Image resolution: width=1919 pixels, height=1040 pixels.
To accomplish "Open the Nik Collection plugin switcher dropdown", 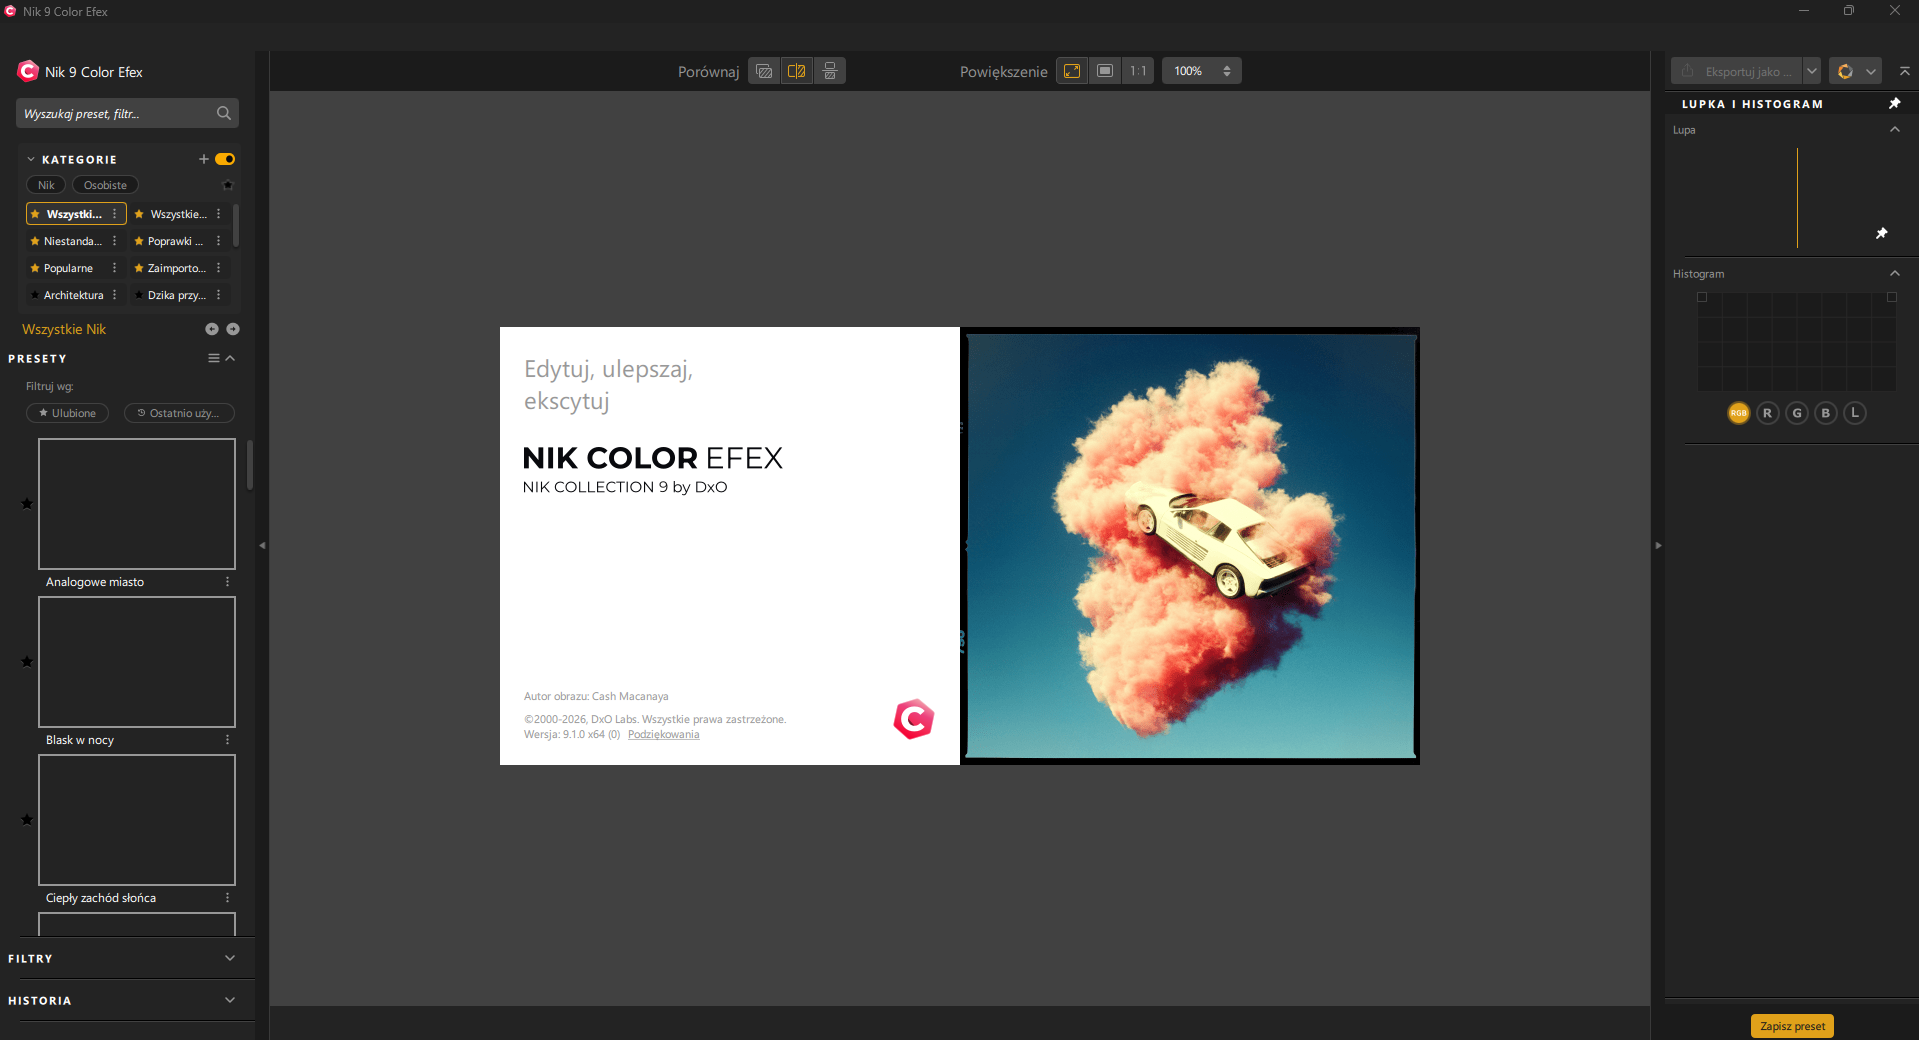I will point(1871,71).
